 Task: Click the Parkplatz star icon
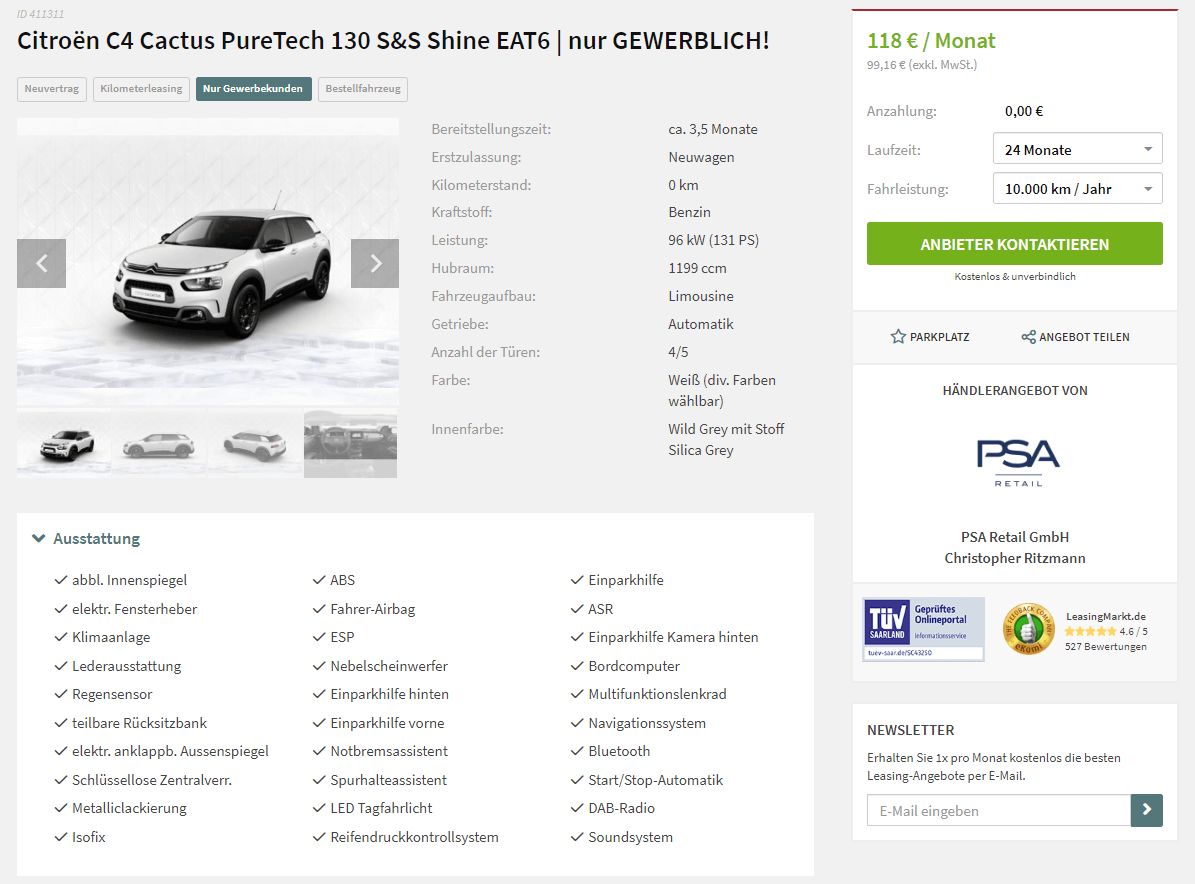pyautogui.click(x=898, y=337)
